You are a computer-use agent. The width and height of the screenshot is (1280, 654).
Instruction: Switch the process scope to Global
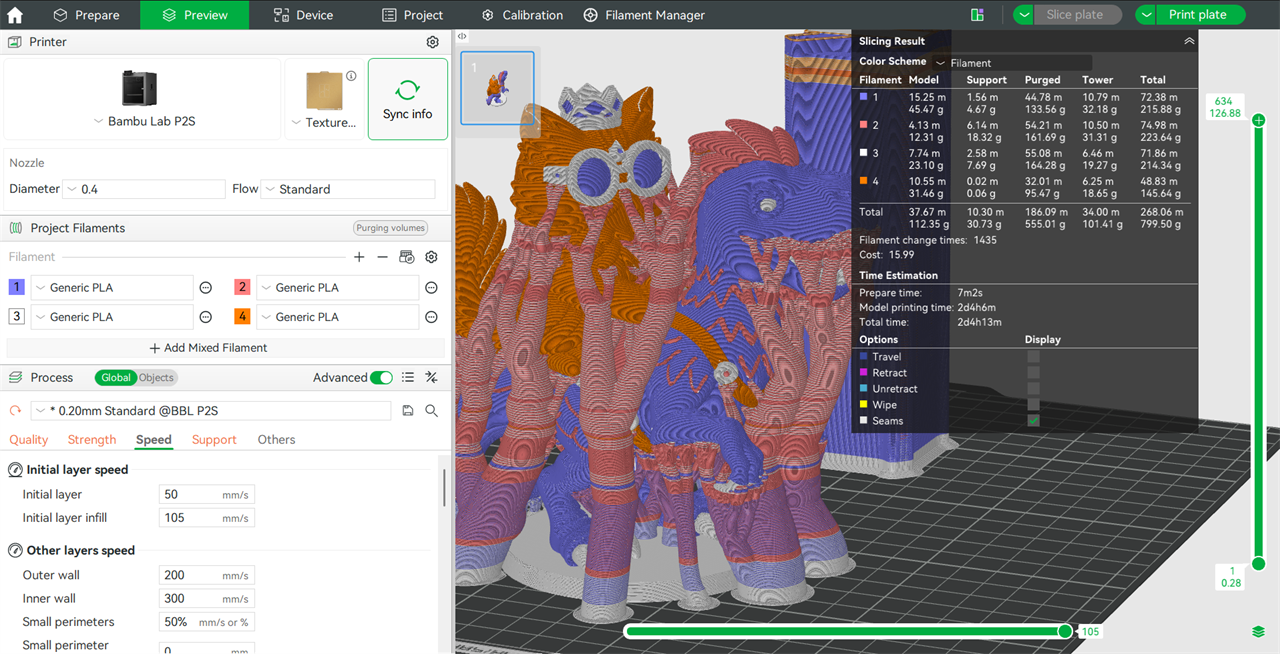(x=115, y=378)
